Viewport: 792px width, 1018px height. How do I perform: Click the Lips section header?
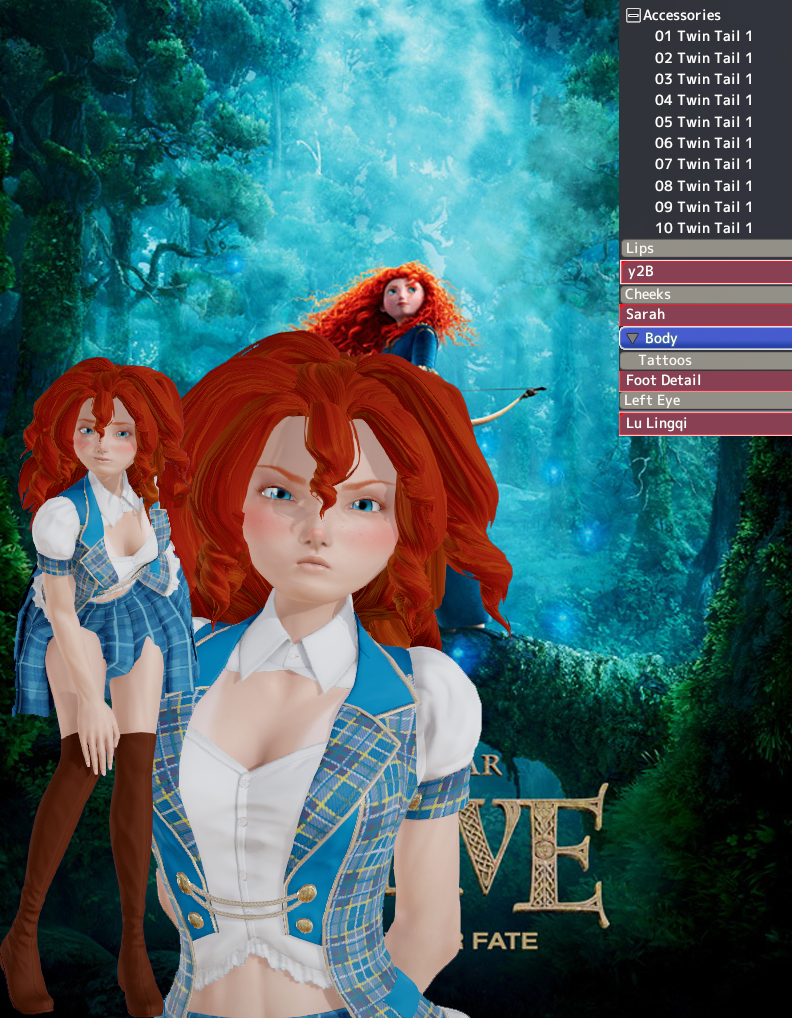706,248
